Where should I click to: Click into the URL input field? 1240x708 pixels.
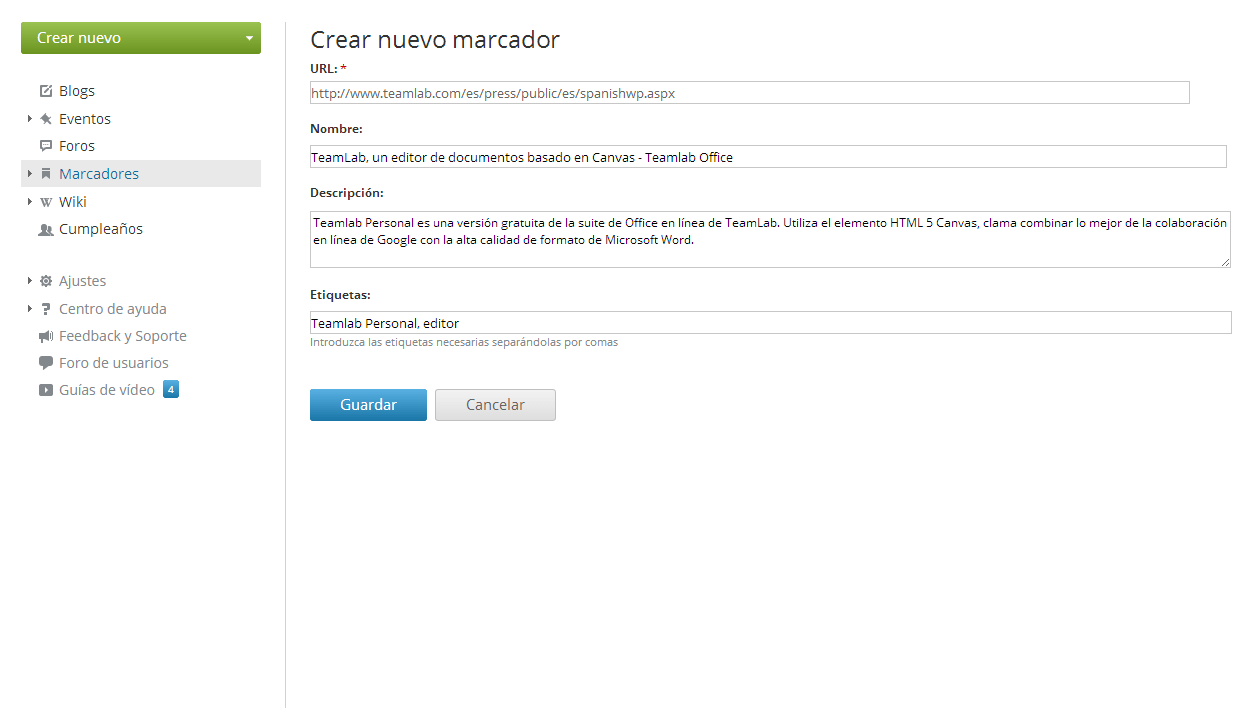(750, 93)
